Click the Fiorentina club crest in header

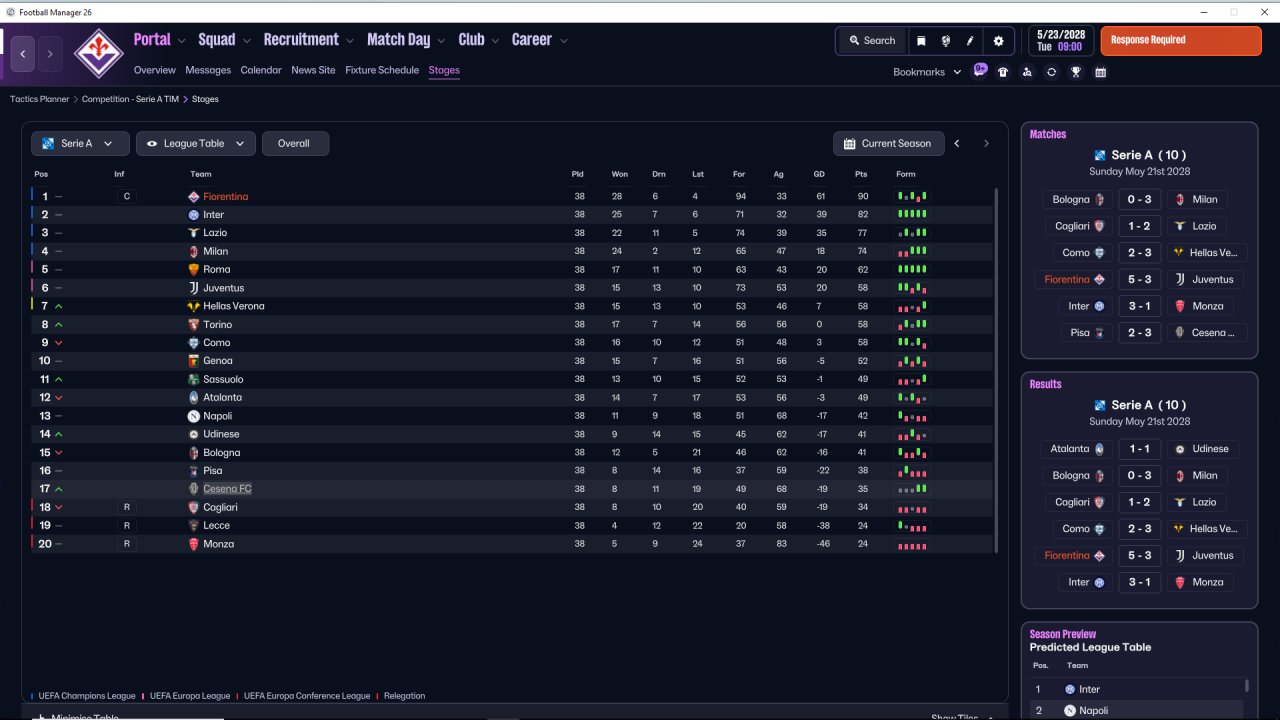click(100, 53)
